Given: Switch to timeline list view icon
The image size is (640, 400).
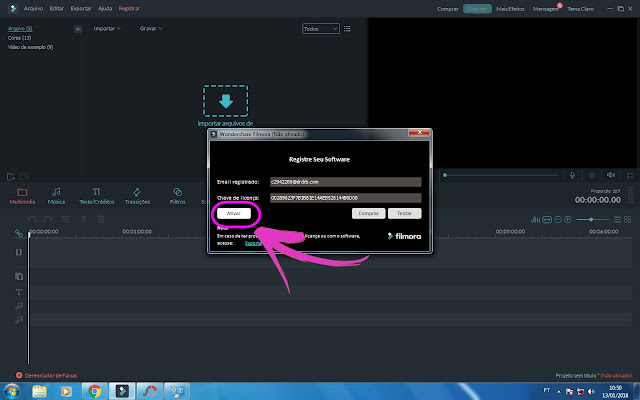Looking at the screenshot, I should (x=618, y=220).
